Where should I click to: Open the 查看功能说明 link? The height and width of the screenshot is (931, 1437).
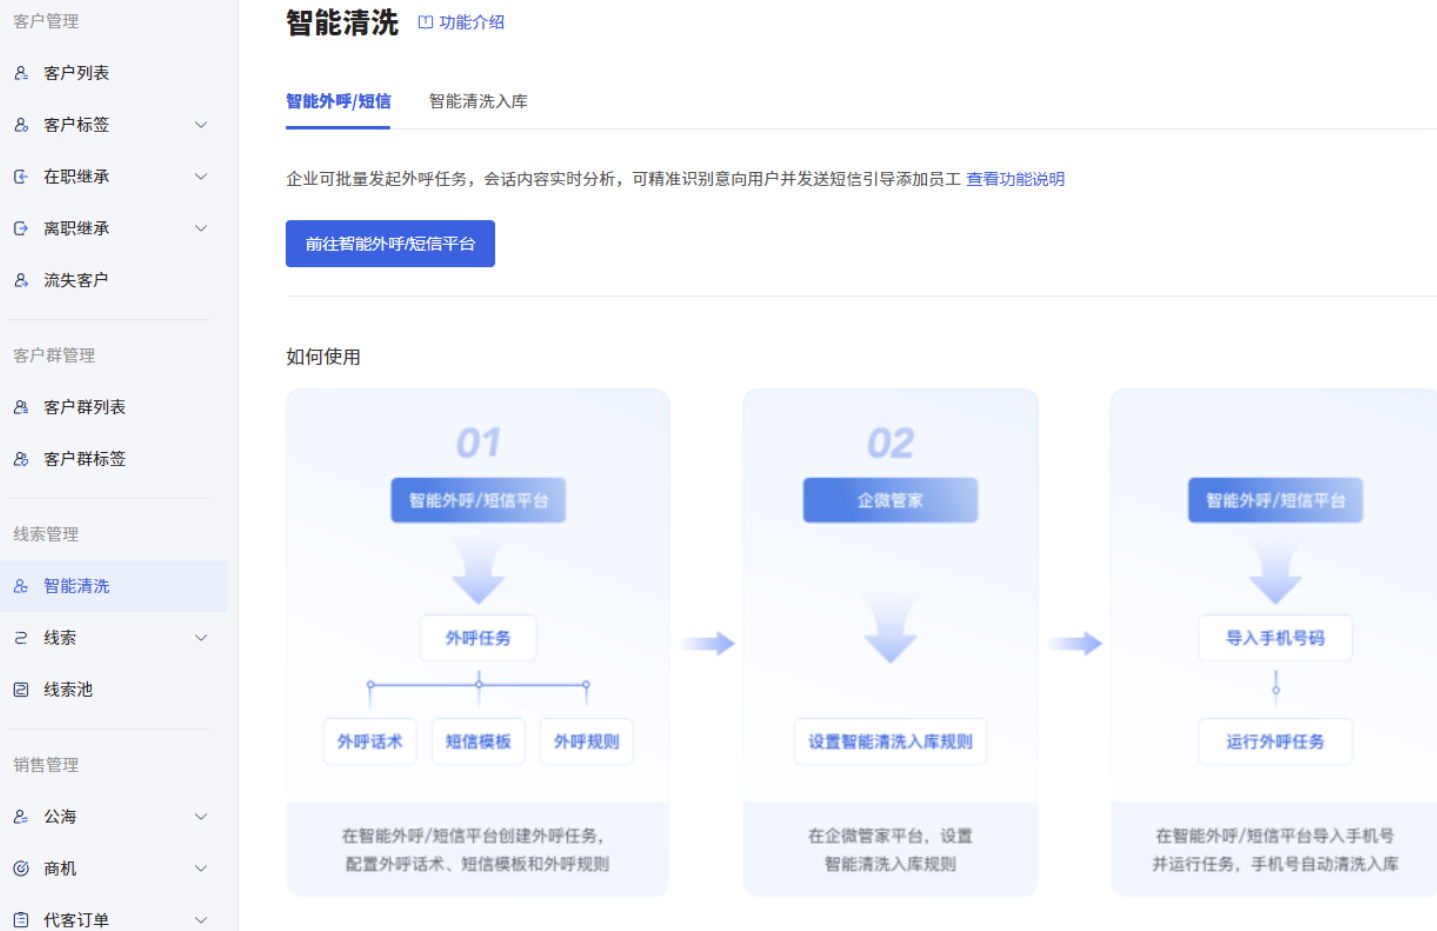[1015, 179]
